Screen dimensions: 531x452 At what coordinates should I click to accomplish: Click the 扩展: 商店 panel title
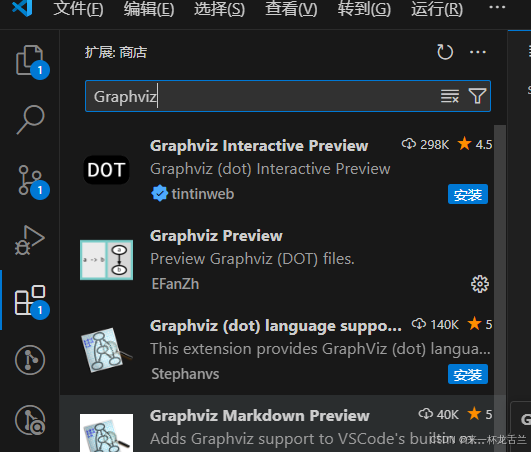pos(116,52)
